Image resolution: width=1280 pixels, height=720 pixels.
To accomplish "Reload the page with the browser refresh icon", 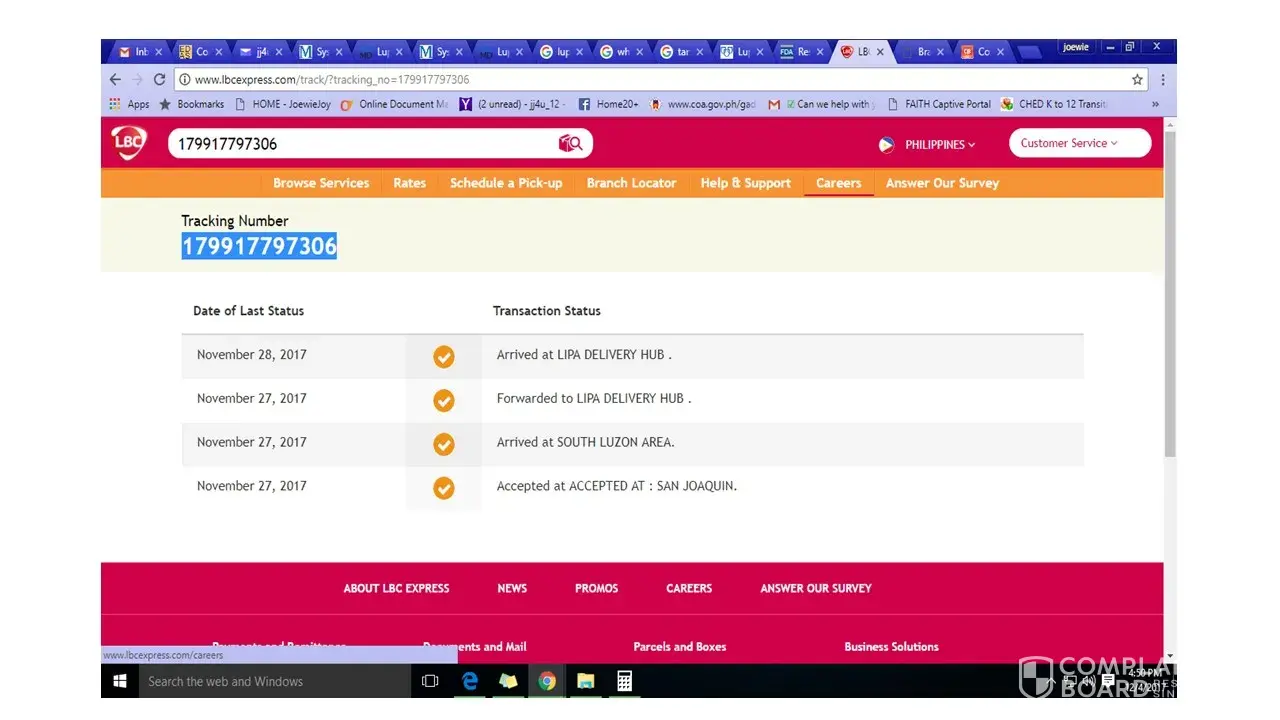I will click(159, 80).
